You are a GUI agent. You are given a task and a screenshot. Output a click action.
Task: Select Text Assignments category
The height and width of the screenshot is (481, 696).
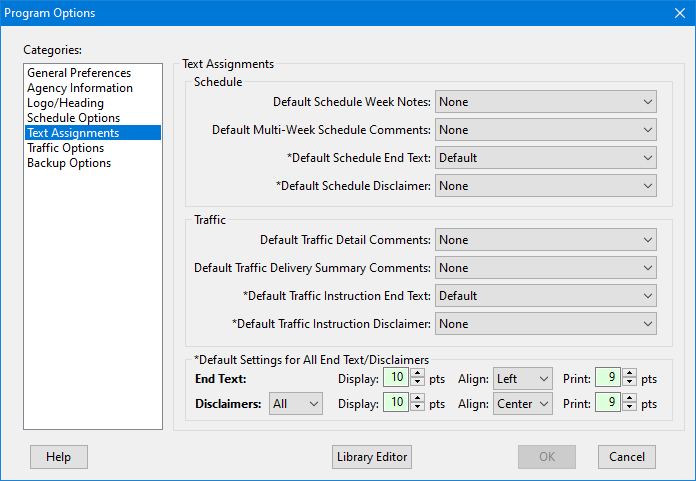(x=93, y=133)
